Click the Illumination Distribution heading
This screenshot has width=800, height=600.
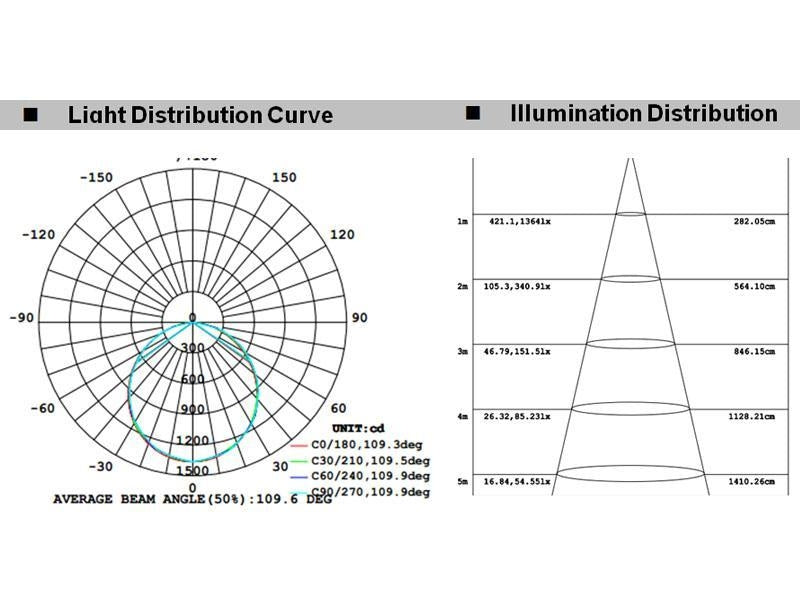pyautogui.click(x=643, y=113)
